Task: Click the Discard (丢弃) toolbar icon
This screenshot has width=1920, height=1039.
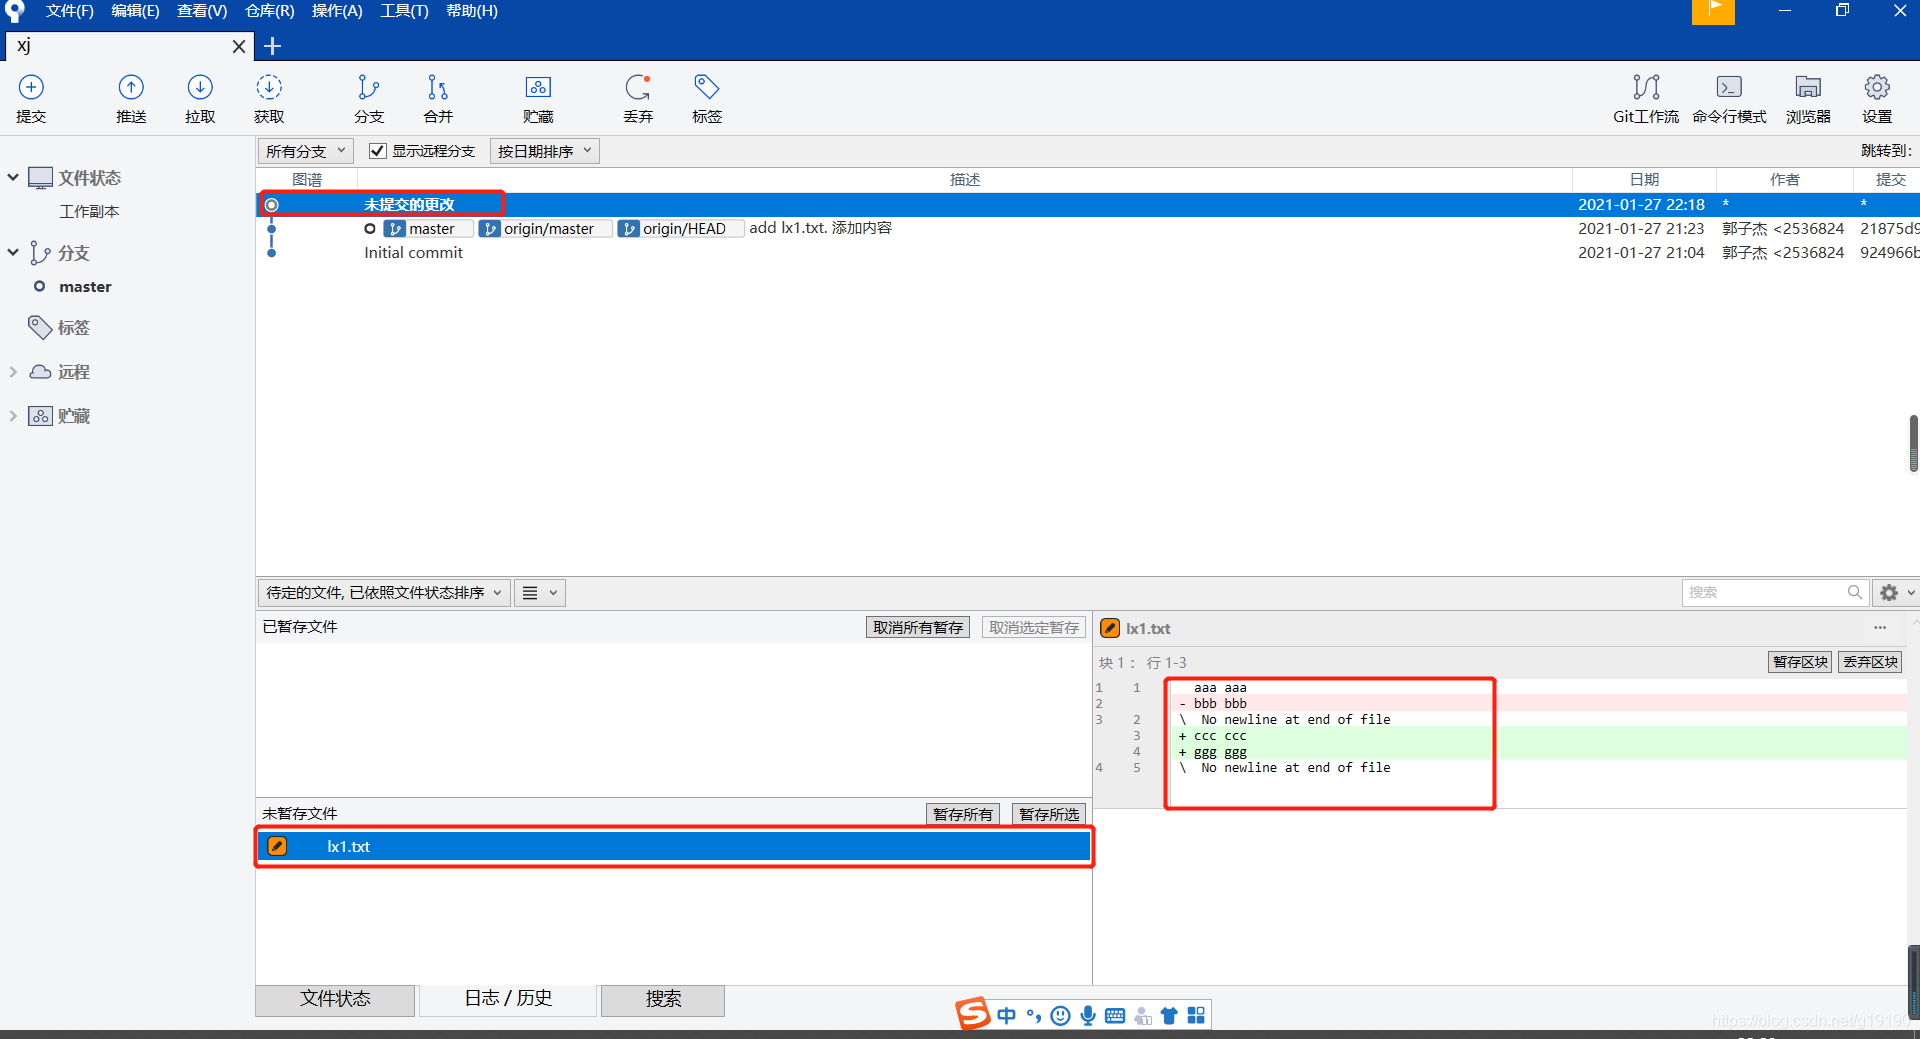Action: (638, 98)
